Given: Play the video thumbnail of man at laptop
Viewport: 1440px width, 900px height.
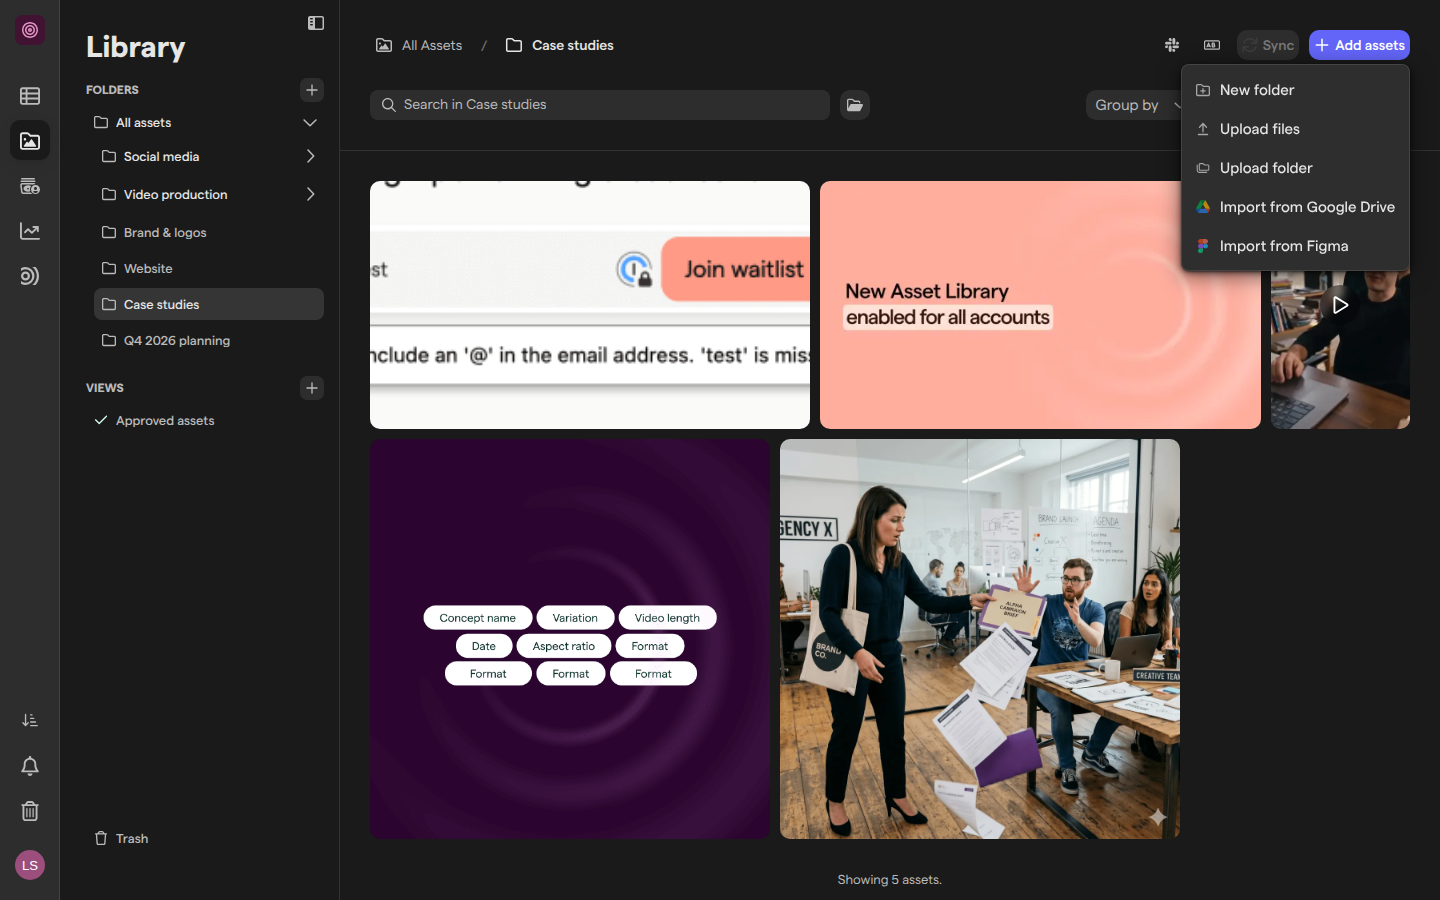Looking at the screenshot, I should point(1340,305).
